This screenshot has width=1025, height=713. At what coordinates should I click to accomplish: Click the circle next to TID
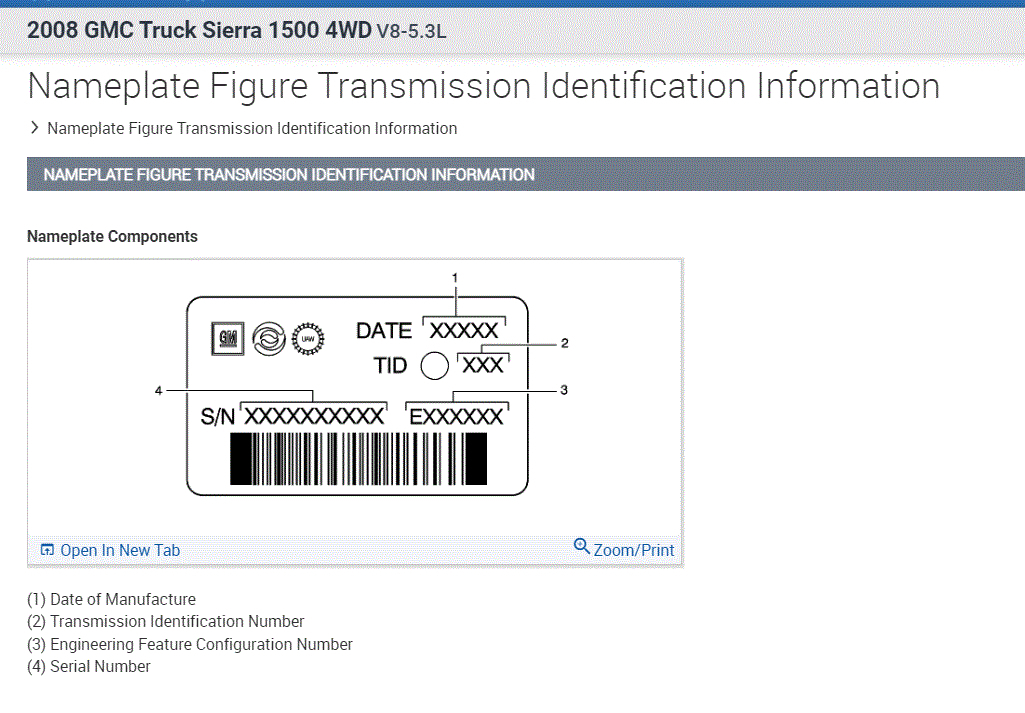(434, 366)
